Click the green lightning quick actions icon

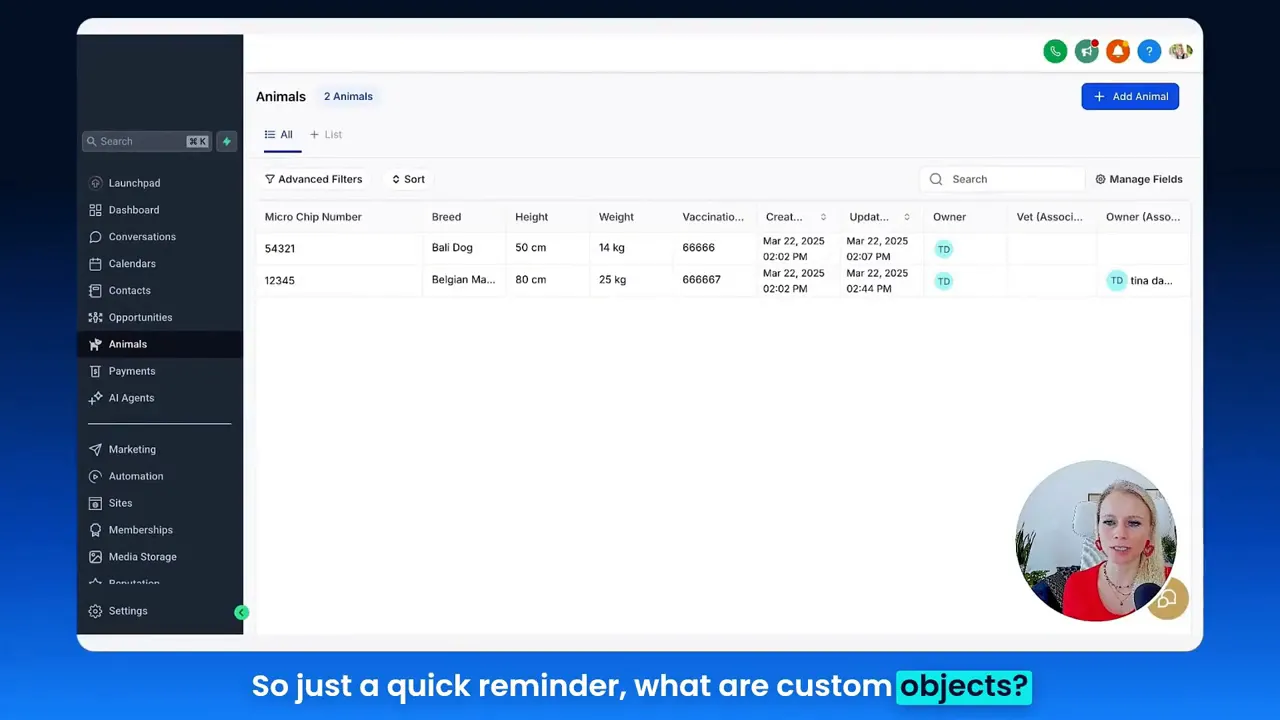227,141
